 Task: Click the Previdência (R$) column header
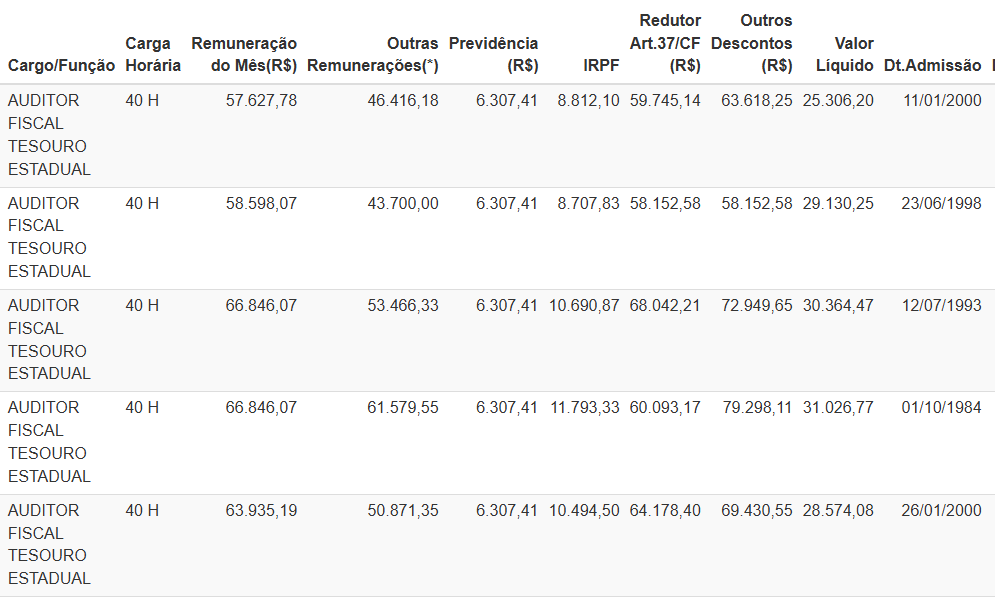click(x=493, y=55)
